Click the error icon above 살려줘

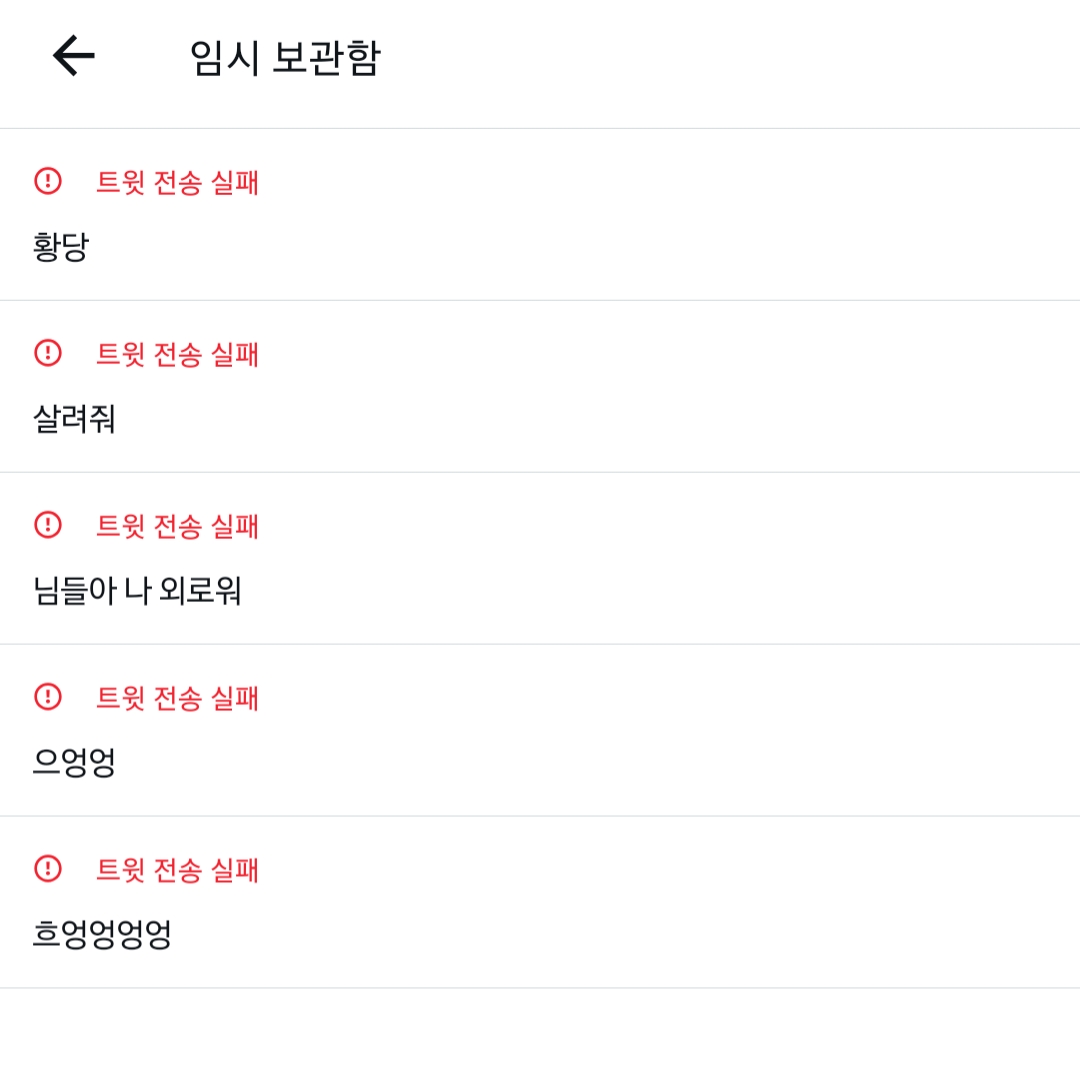pyautogui.click(x=48, y=353)
